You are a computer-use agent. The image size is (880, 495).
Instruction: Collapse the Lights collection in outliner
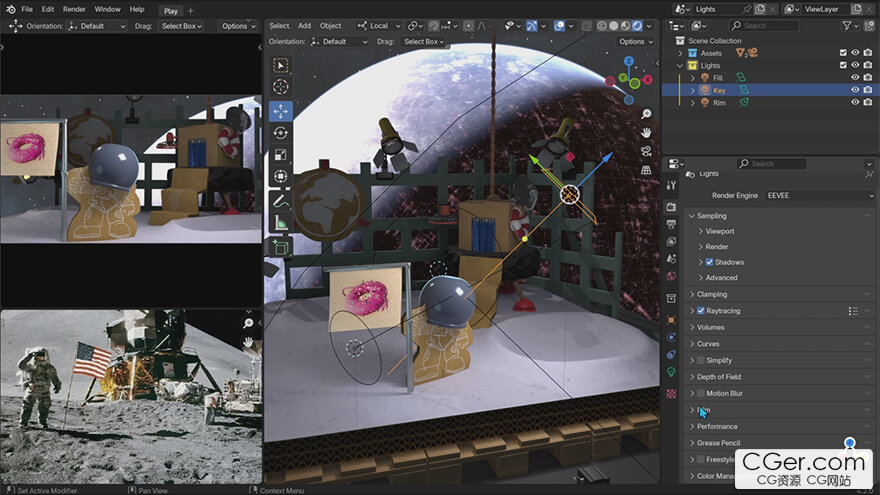(x=680, y=66)
